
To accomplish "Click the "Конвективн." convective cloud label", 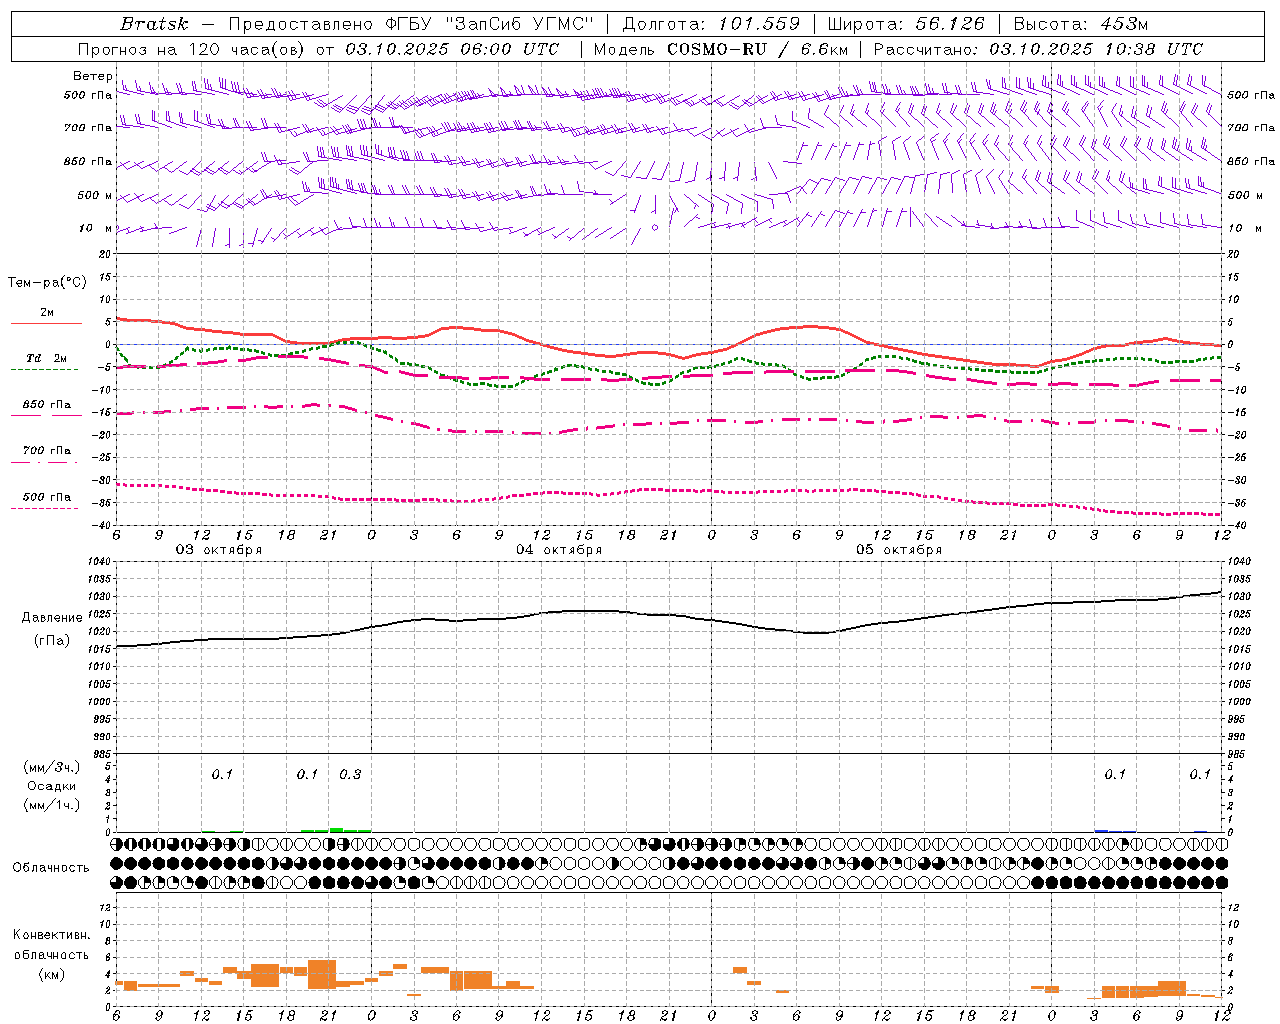I will point(51,935).
